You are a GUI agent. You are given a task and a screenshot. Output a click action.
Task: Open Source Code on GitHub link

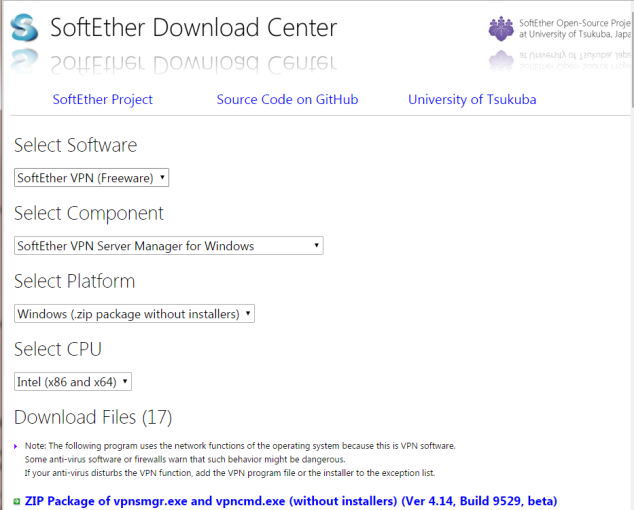point(287,99)
